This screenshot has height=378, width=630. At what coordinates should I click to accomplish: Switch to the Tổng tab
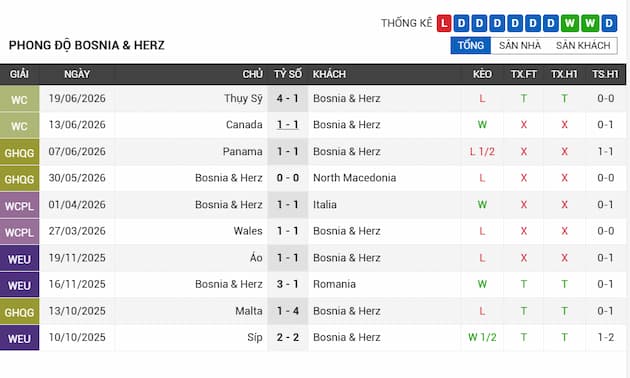coord(470,45)
